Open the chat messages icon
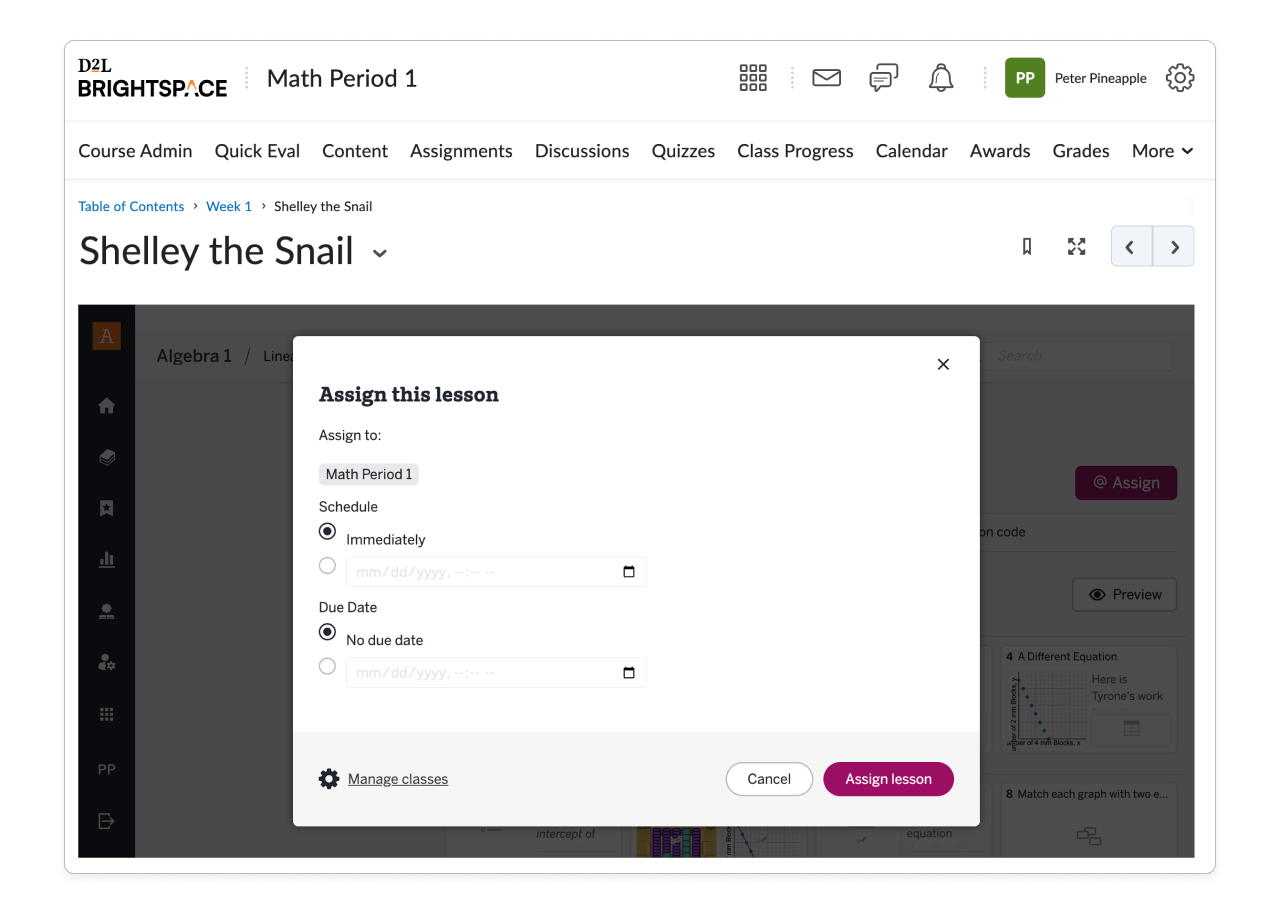Viewport: 1280px width, 914px height. (883, 77)
